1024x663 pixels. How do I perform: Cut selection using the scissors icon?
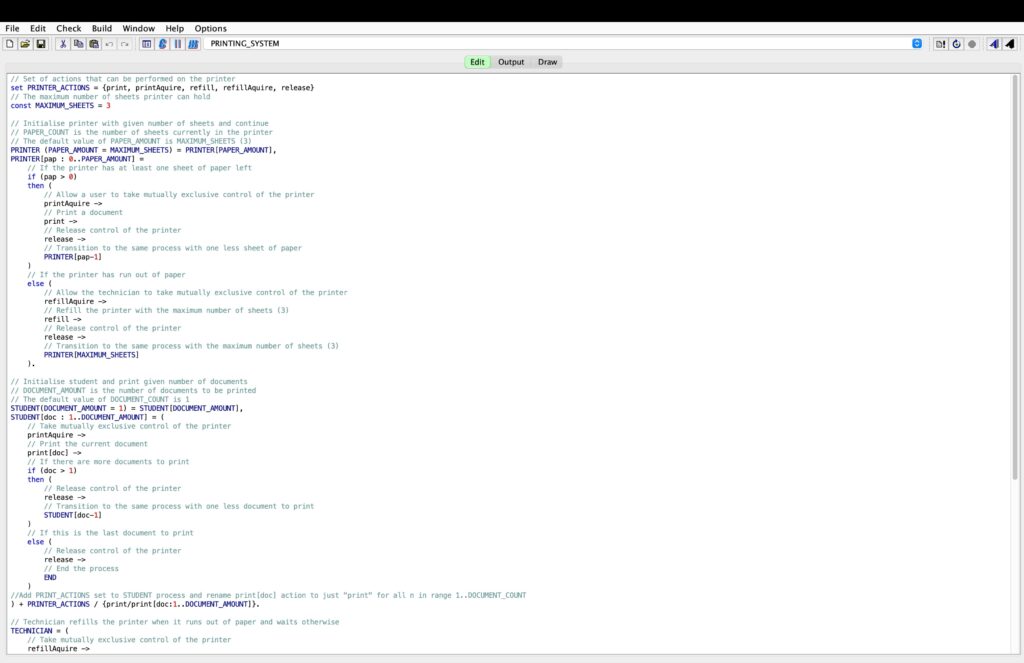pos(63,44)
